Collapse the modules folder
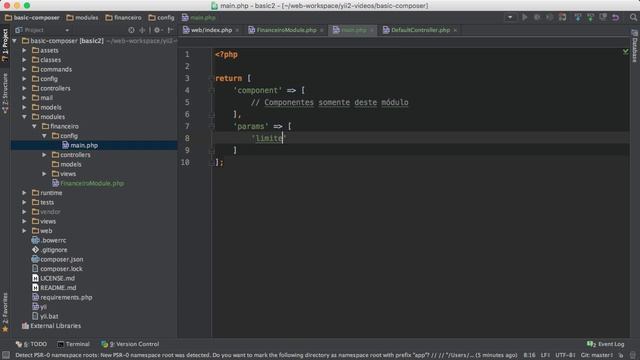This screenshot has height=360, width=640. [24, 117]
